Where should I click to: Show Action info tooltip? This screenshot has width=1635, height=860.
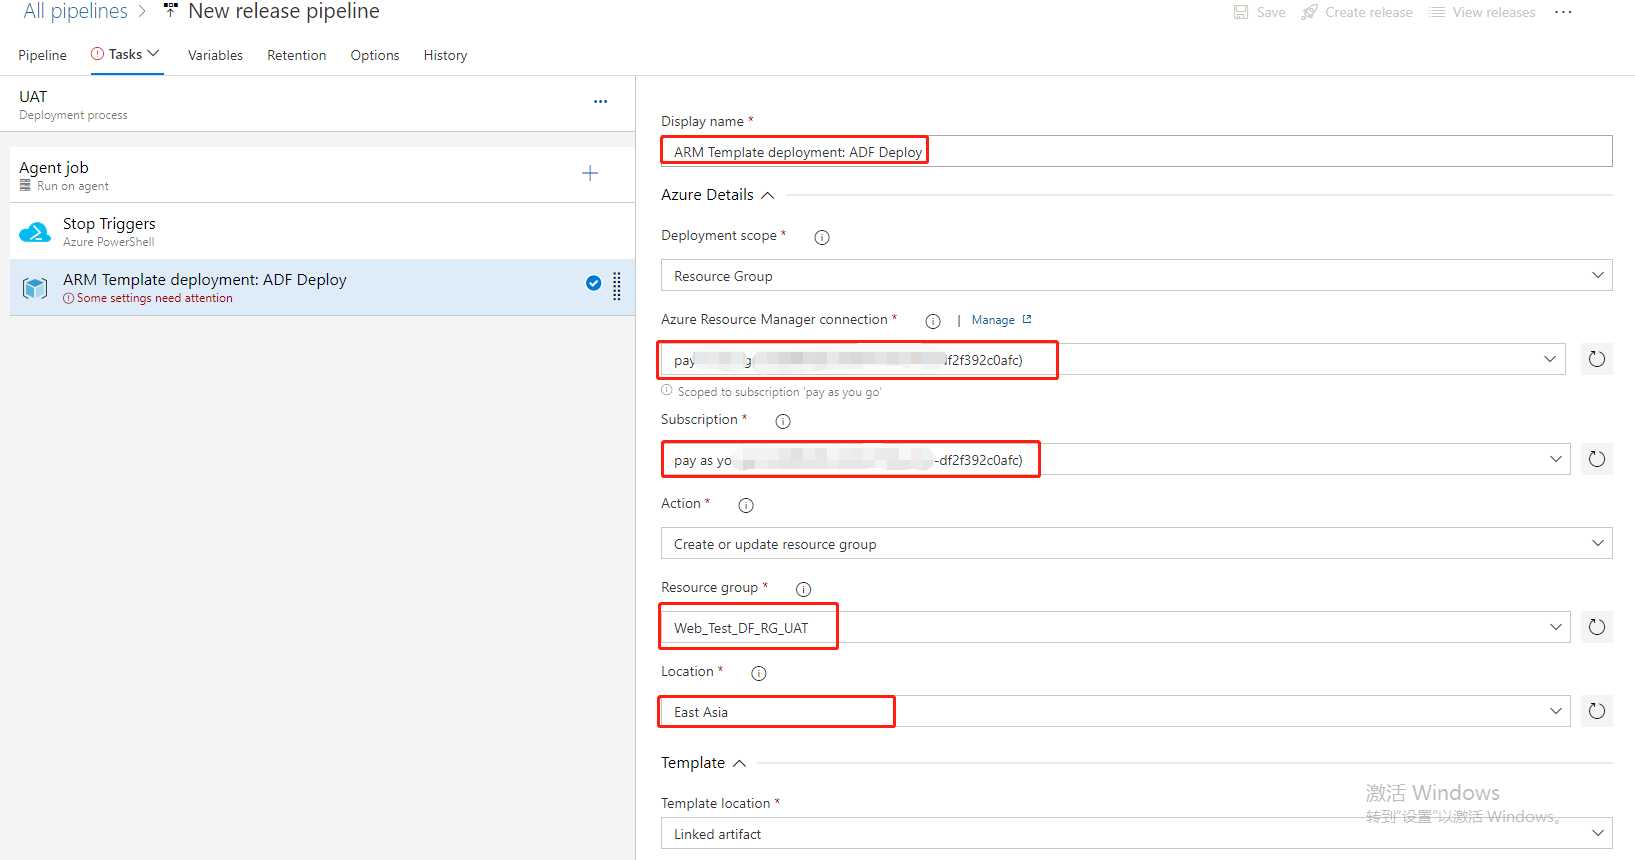point(746,505)
